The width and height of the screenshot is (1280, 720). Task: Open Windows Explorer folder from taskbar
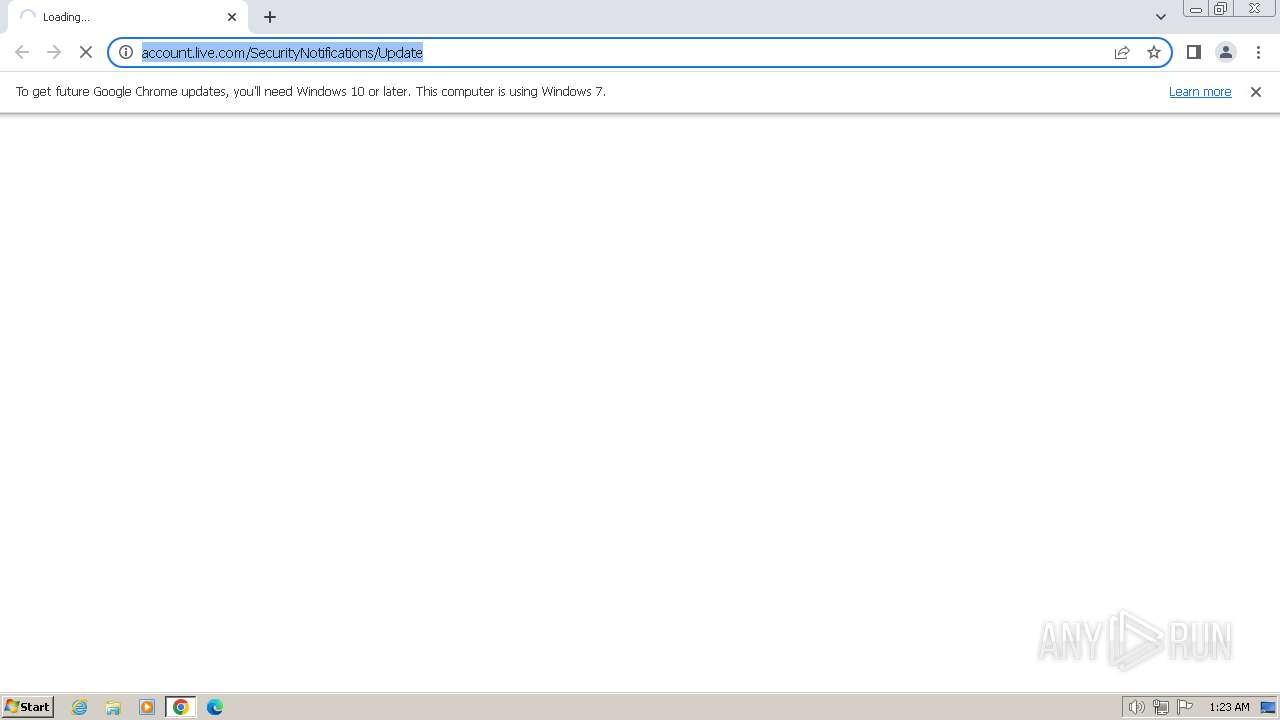(x=113, y=707)
